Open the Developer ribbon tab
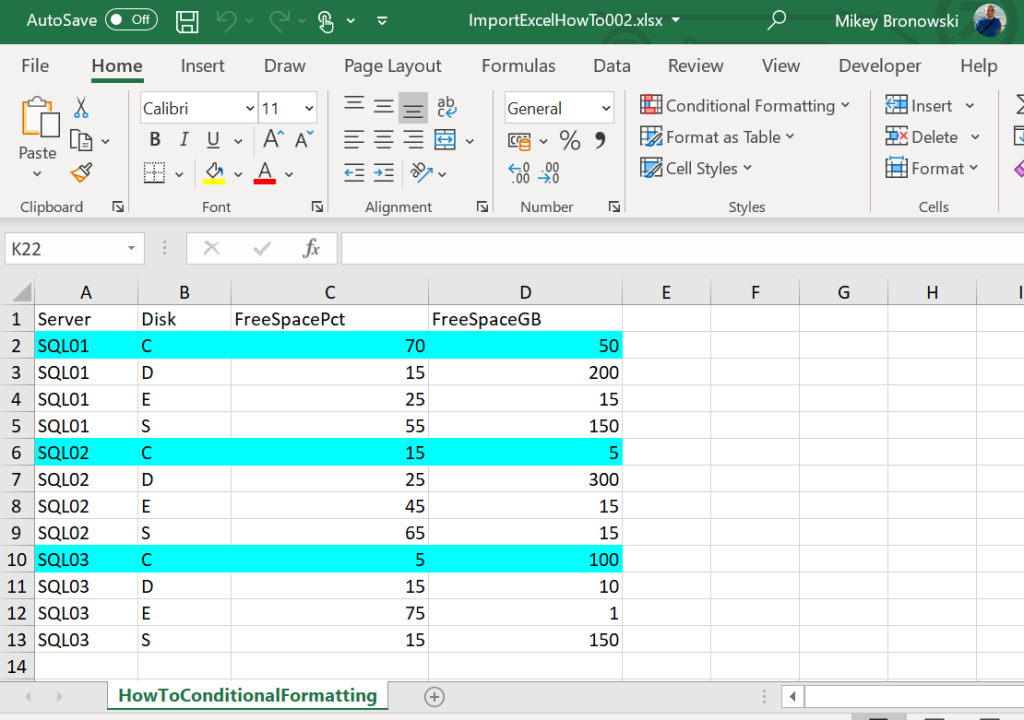Screen dimensions: 1024x720 click(879, 66)
